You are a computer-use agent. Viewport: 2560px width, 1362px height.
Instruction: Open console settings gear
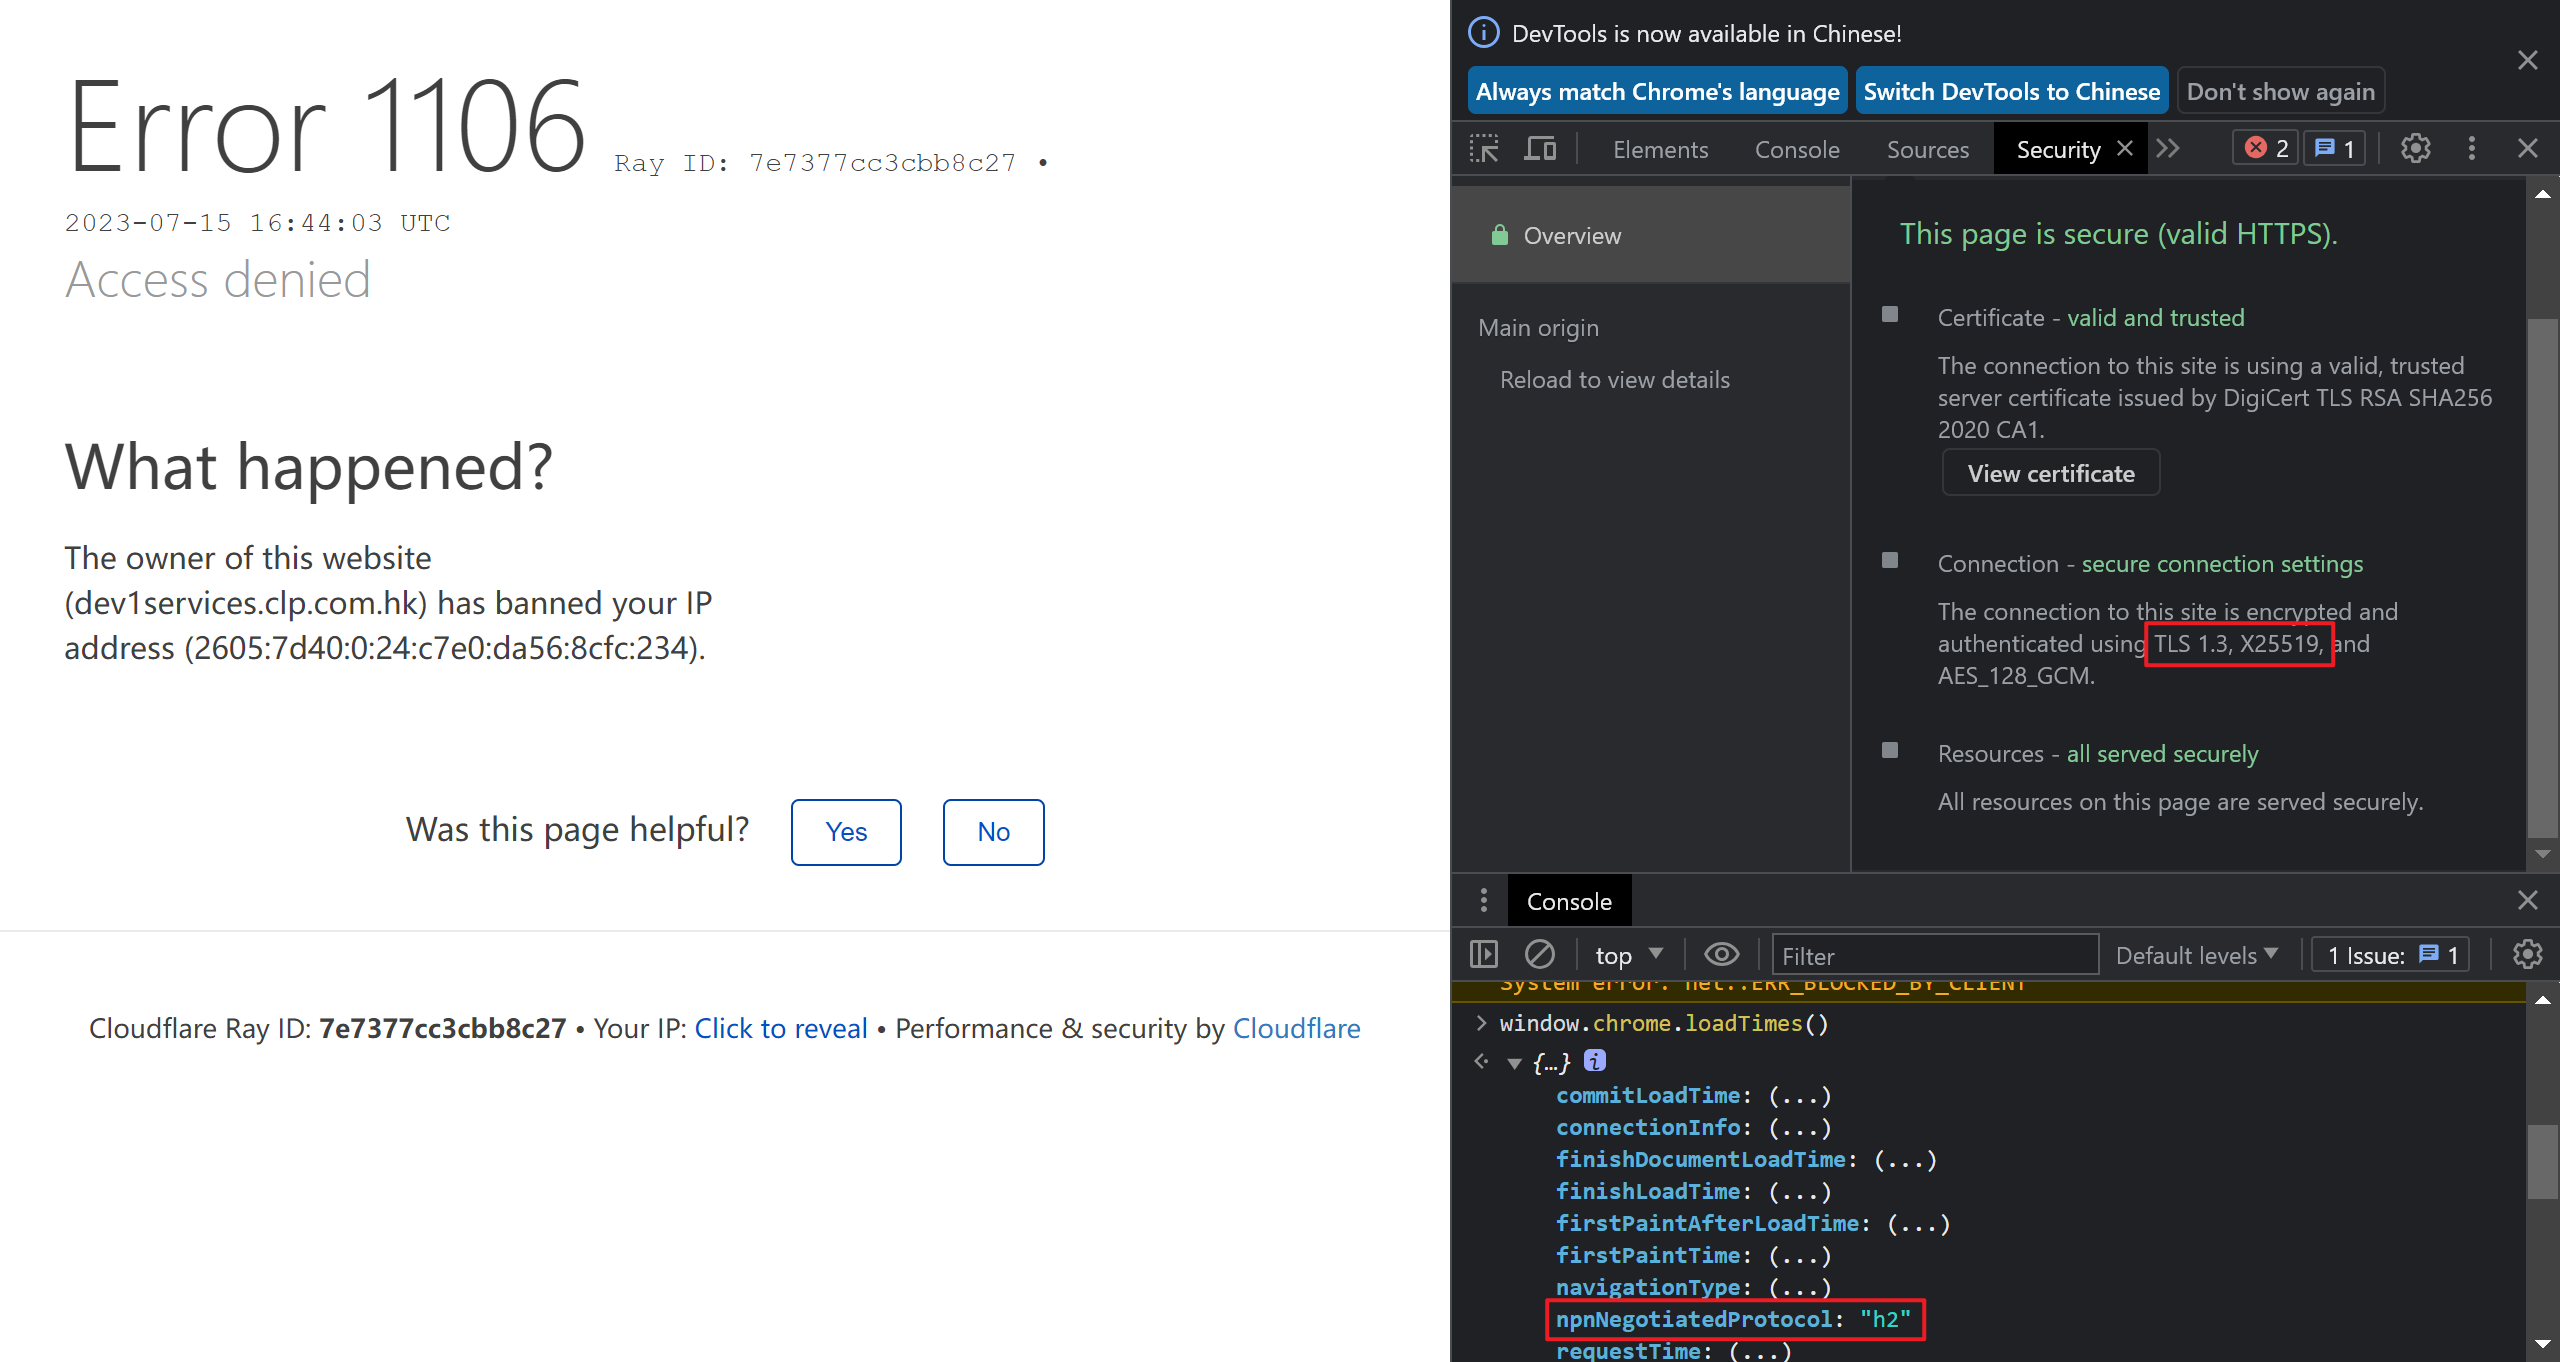(2528, 955)
